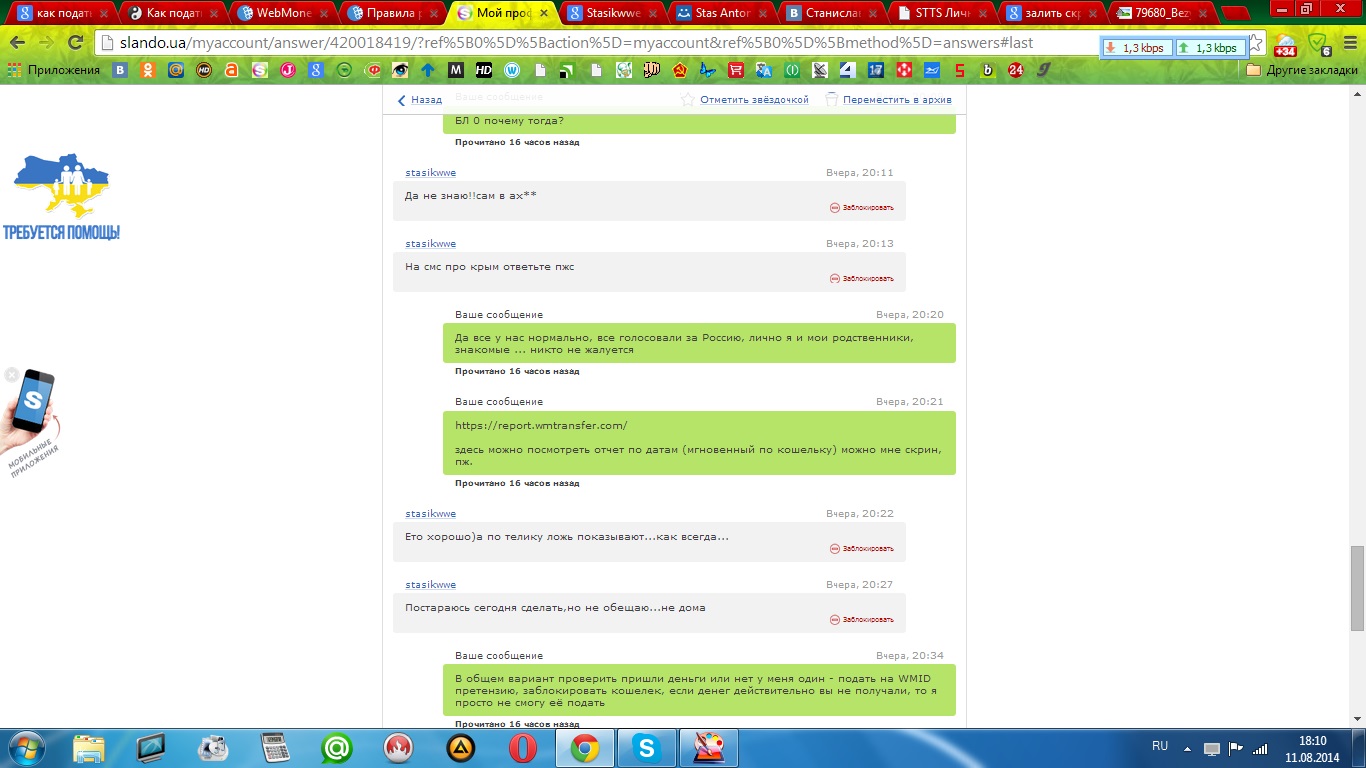This screenshot has height=768, width=1366.
Task: Click the page vertical scrollbar thumb
Action: point(1357,588)
